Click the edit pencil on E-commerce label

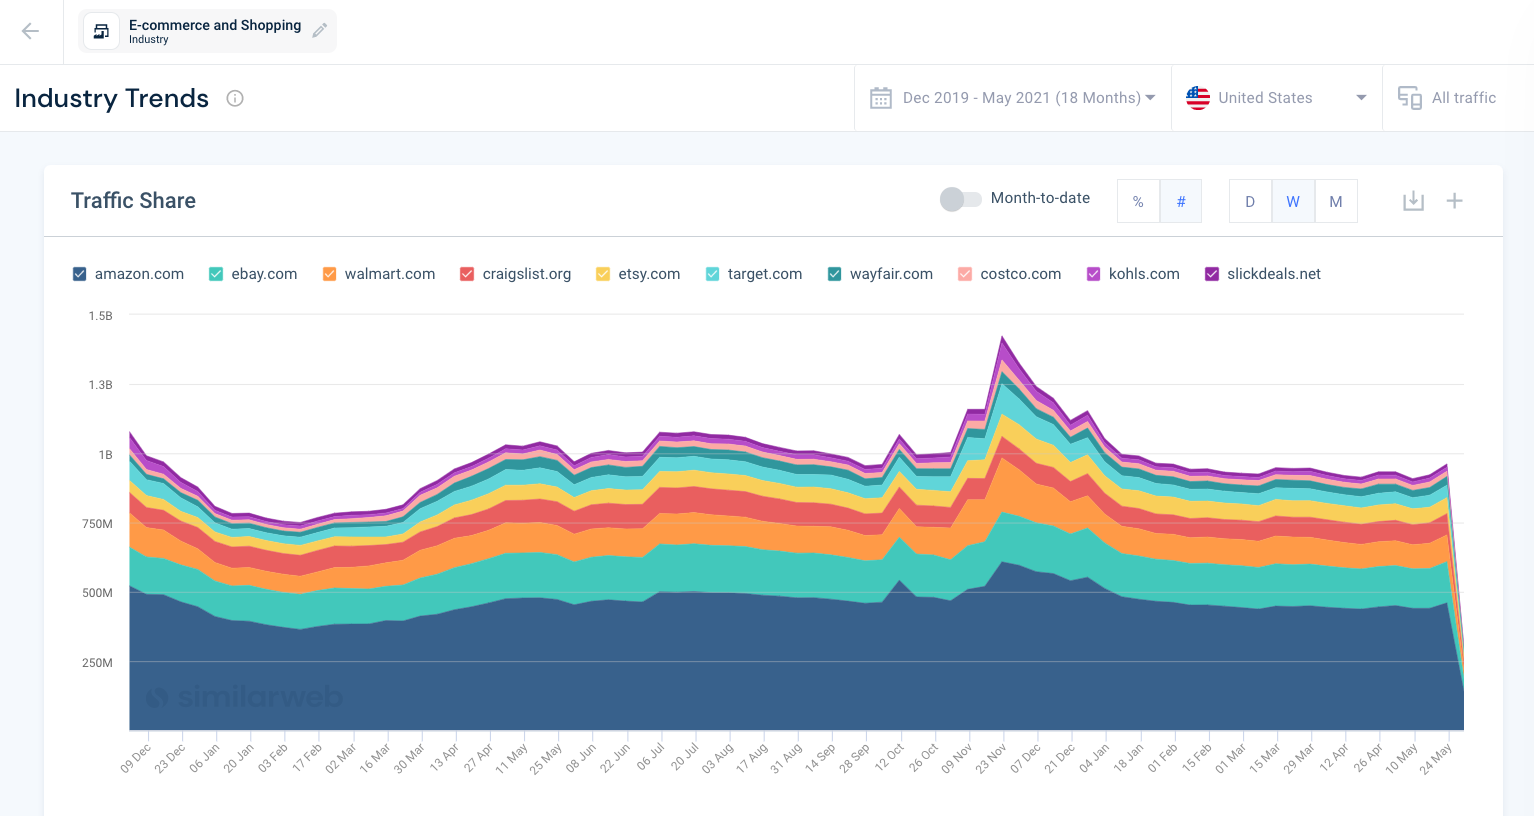[319, 29]
